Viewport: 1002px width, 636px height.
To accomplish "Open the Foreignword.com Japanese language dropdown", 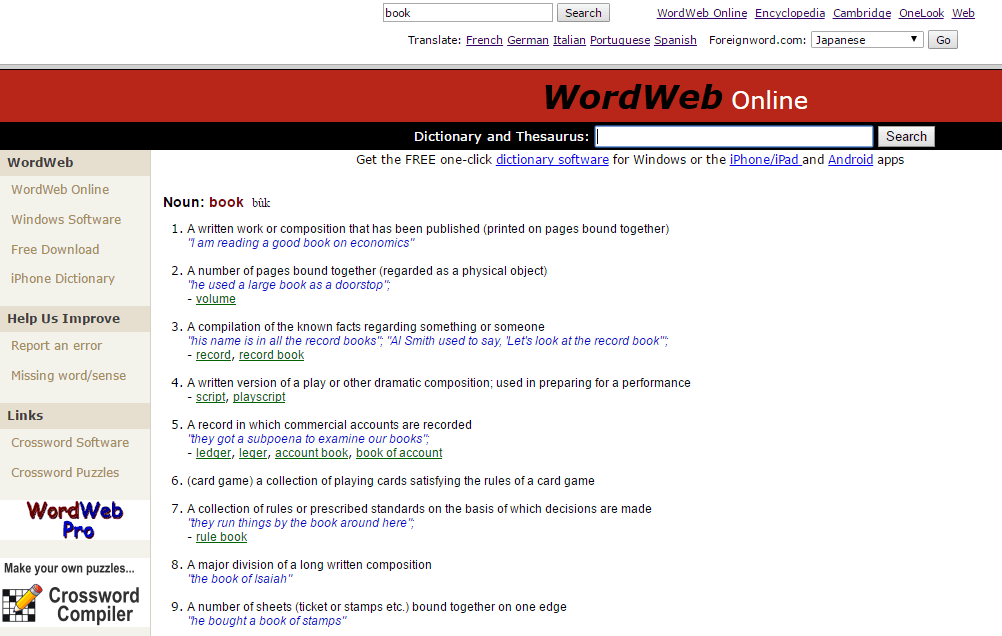I will coord(867,40).
